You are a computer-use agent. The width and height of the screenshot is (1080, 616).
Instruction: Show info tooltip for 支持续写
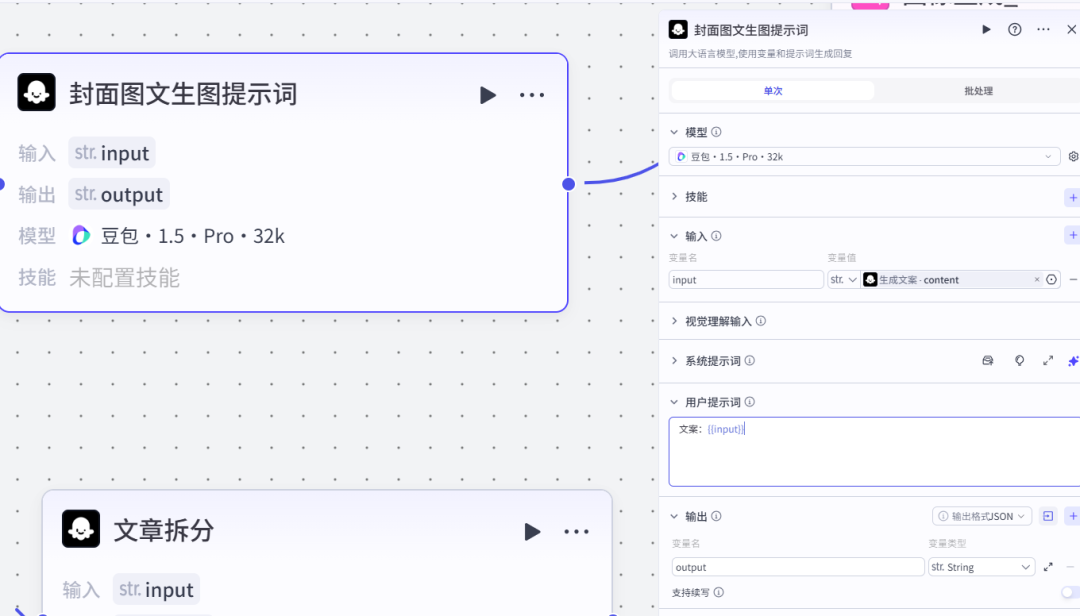[718, 593]
